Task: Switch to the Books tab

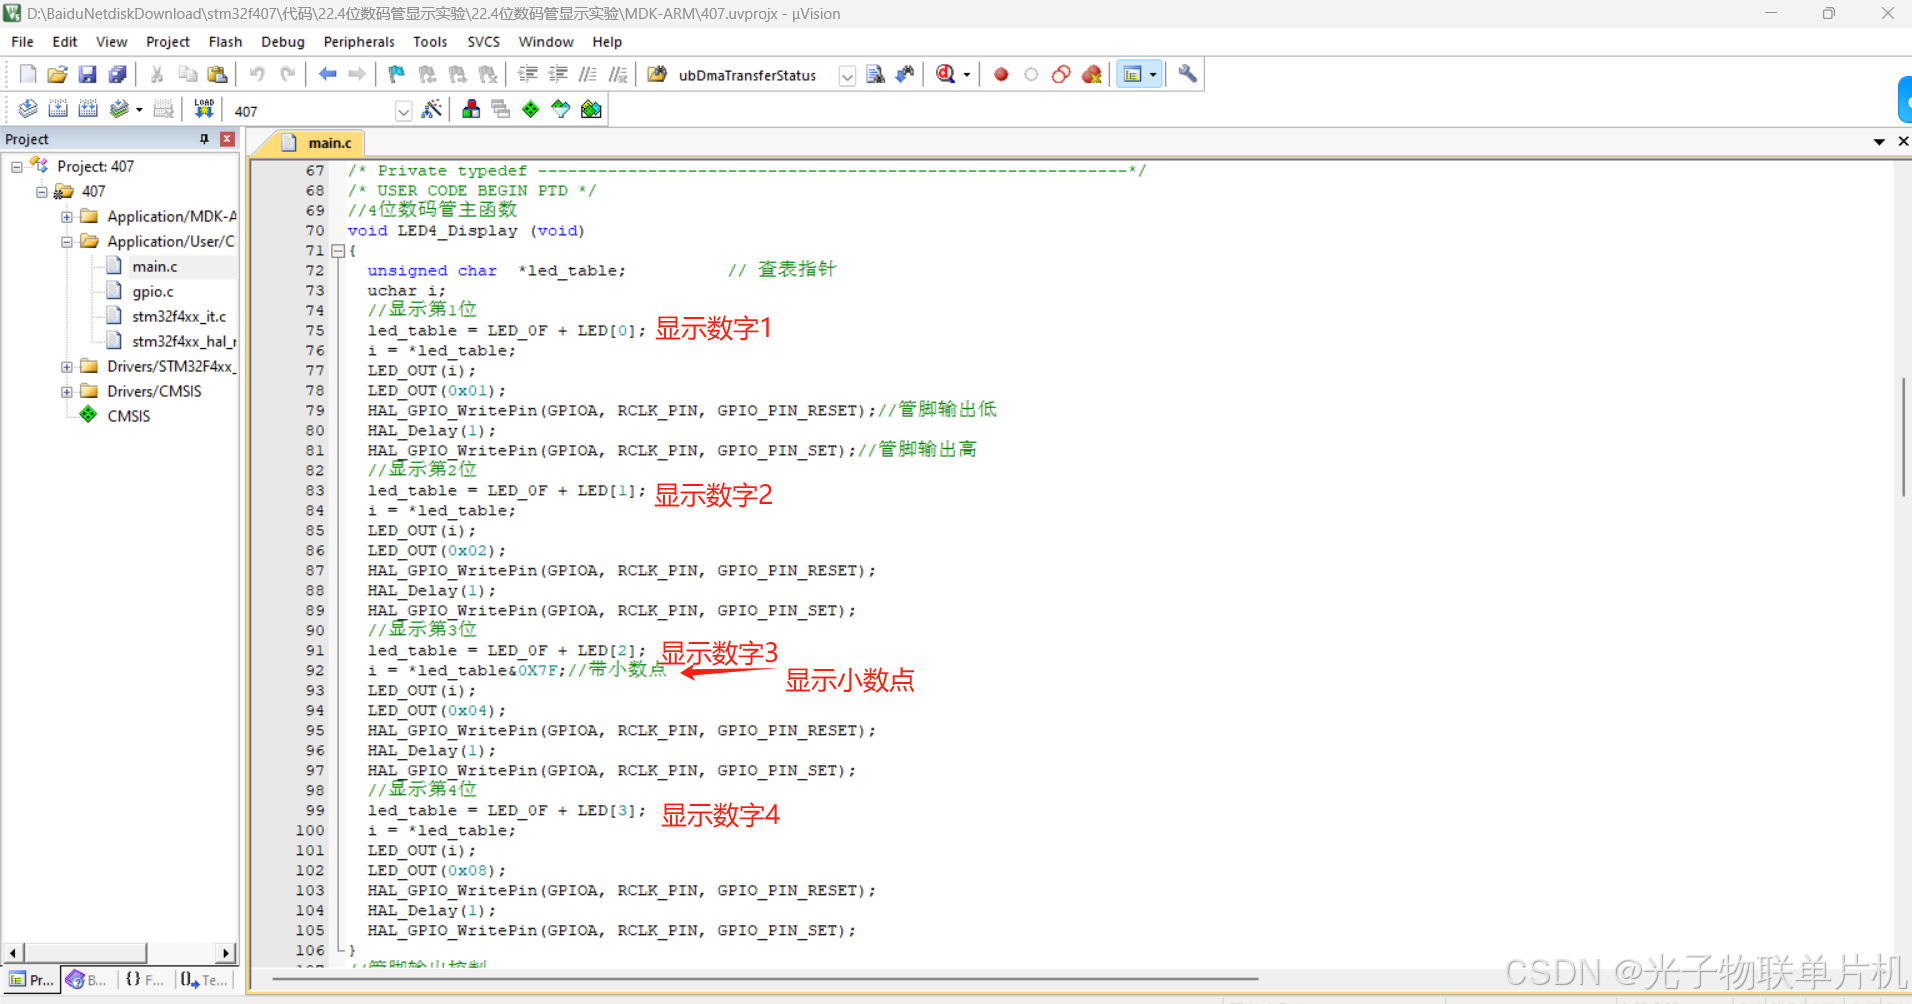Action: pos(87,980)
